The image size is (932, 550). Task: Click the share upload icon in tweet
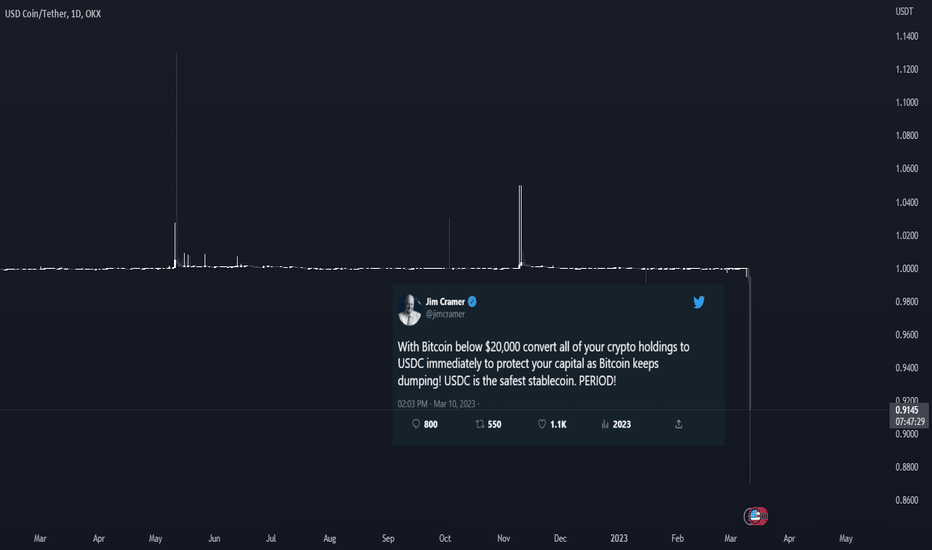[x=678, y=424]
